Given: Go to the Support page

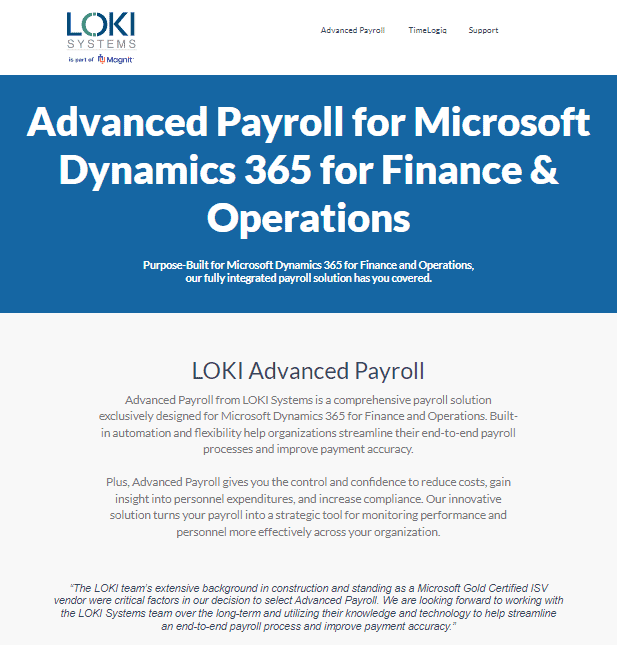Looking at the screenshot, I should tap(483, 30).
